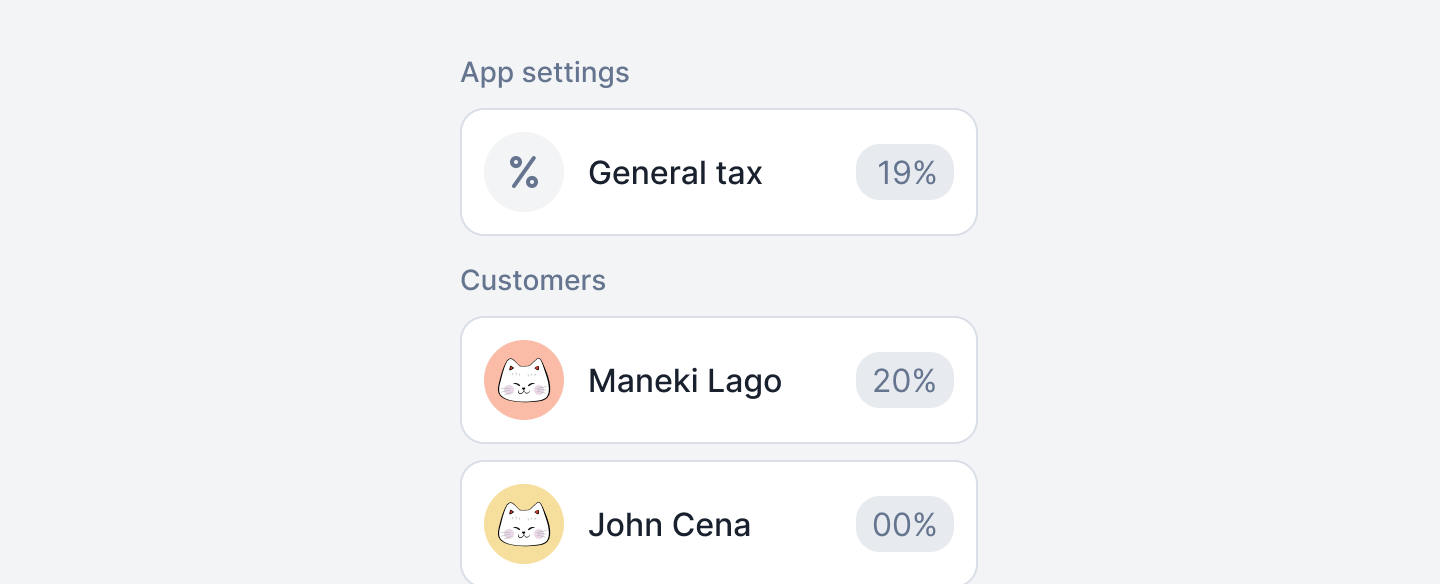
Task: Click the "Customers" section heading
Action: pyautogui.click(x=533, y=280)
